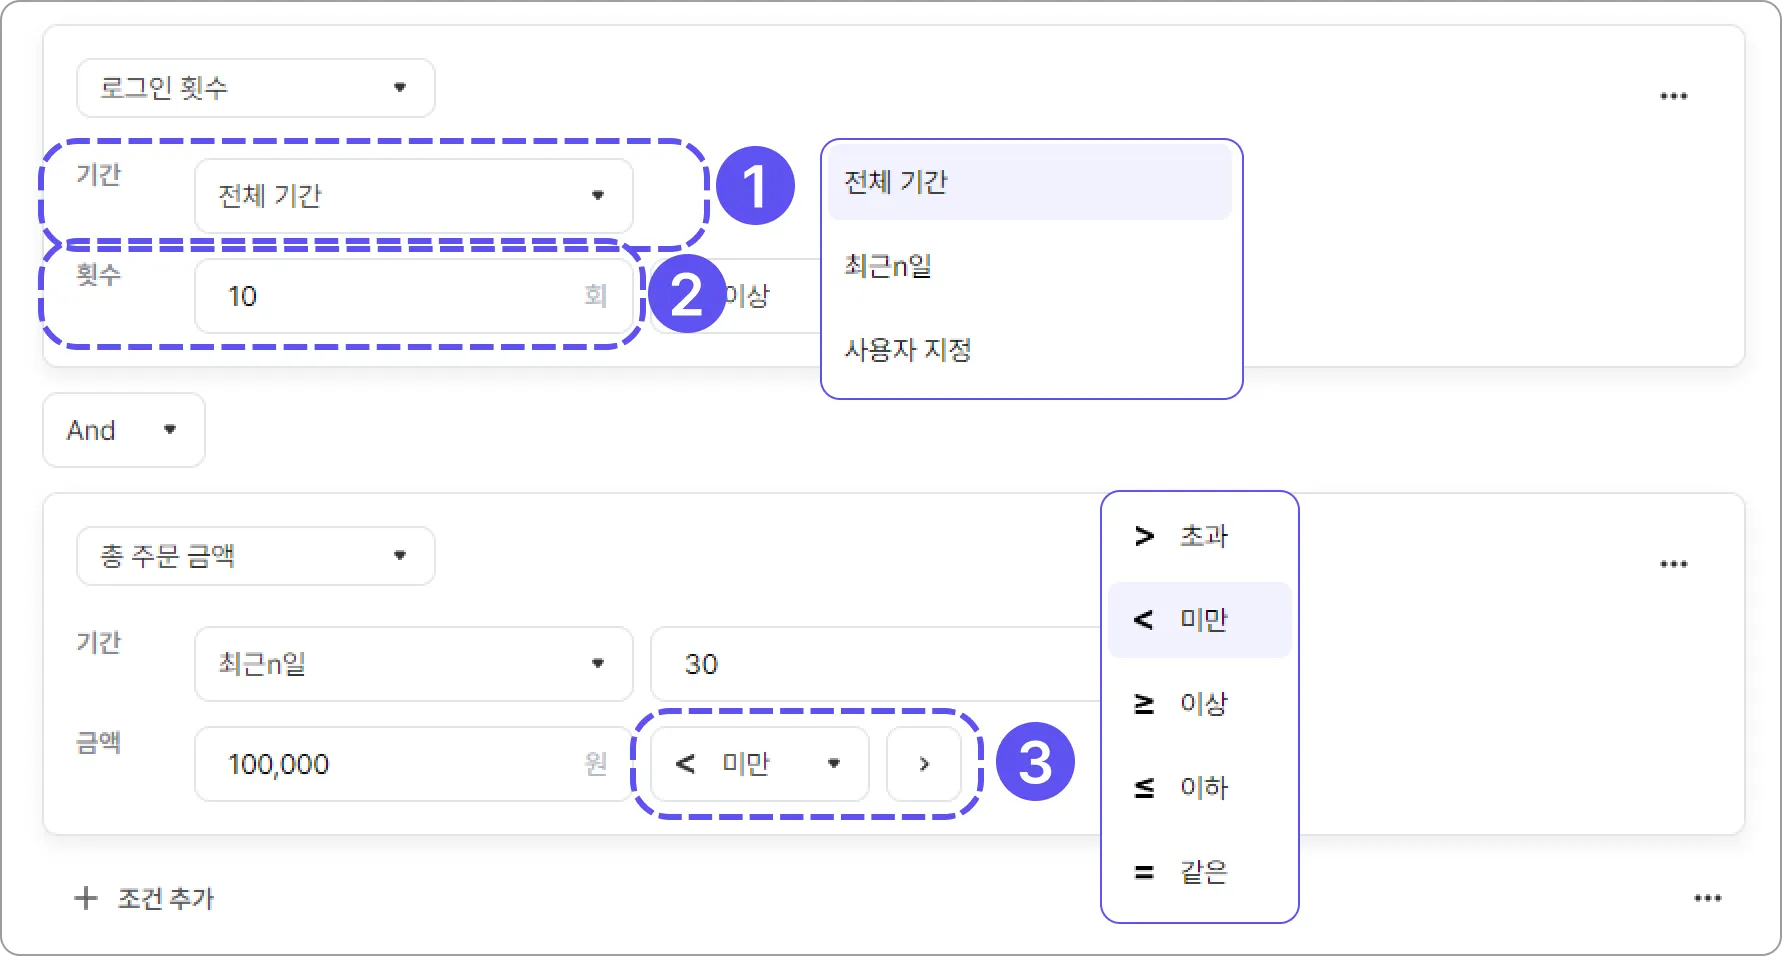
Task: Open the 총 주문 금액 condition dropdown
Action: 255,556
